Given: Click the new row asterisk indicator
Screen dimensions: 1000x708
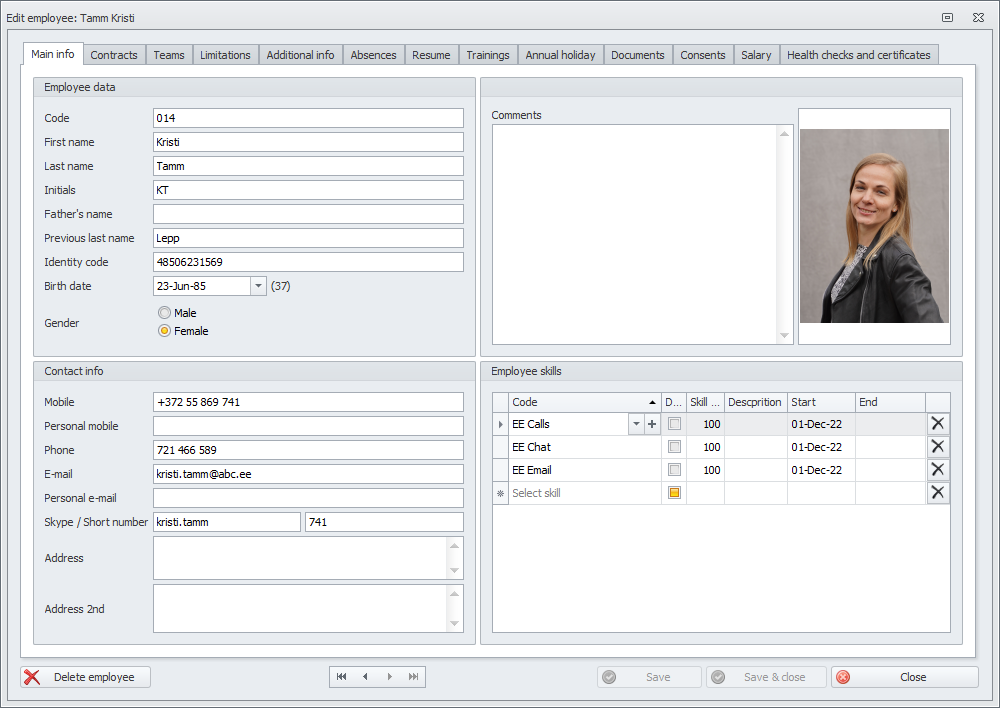Looking at the screenshot, I should click(501, 493).
